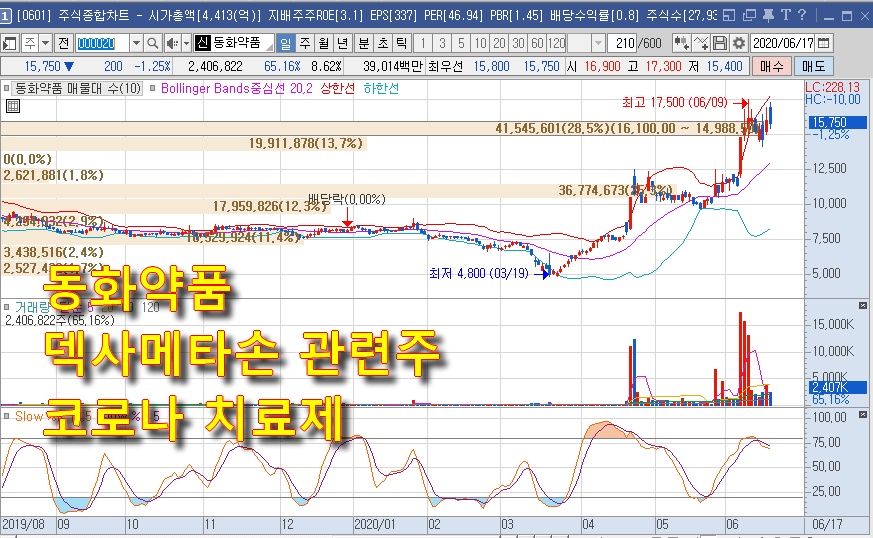Click the current price tag 15,750 on axis
Screen dimensions: 873x538
click(x=837, y=122)
